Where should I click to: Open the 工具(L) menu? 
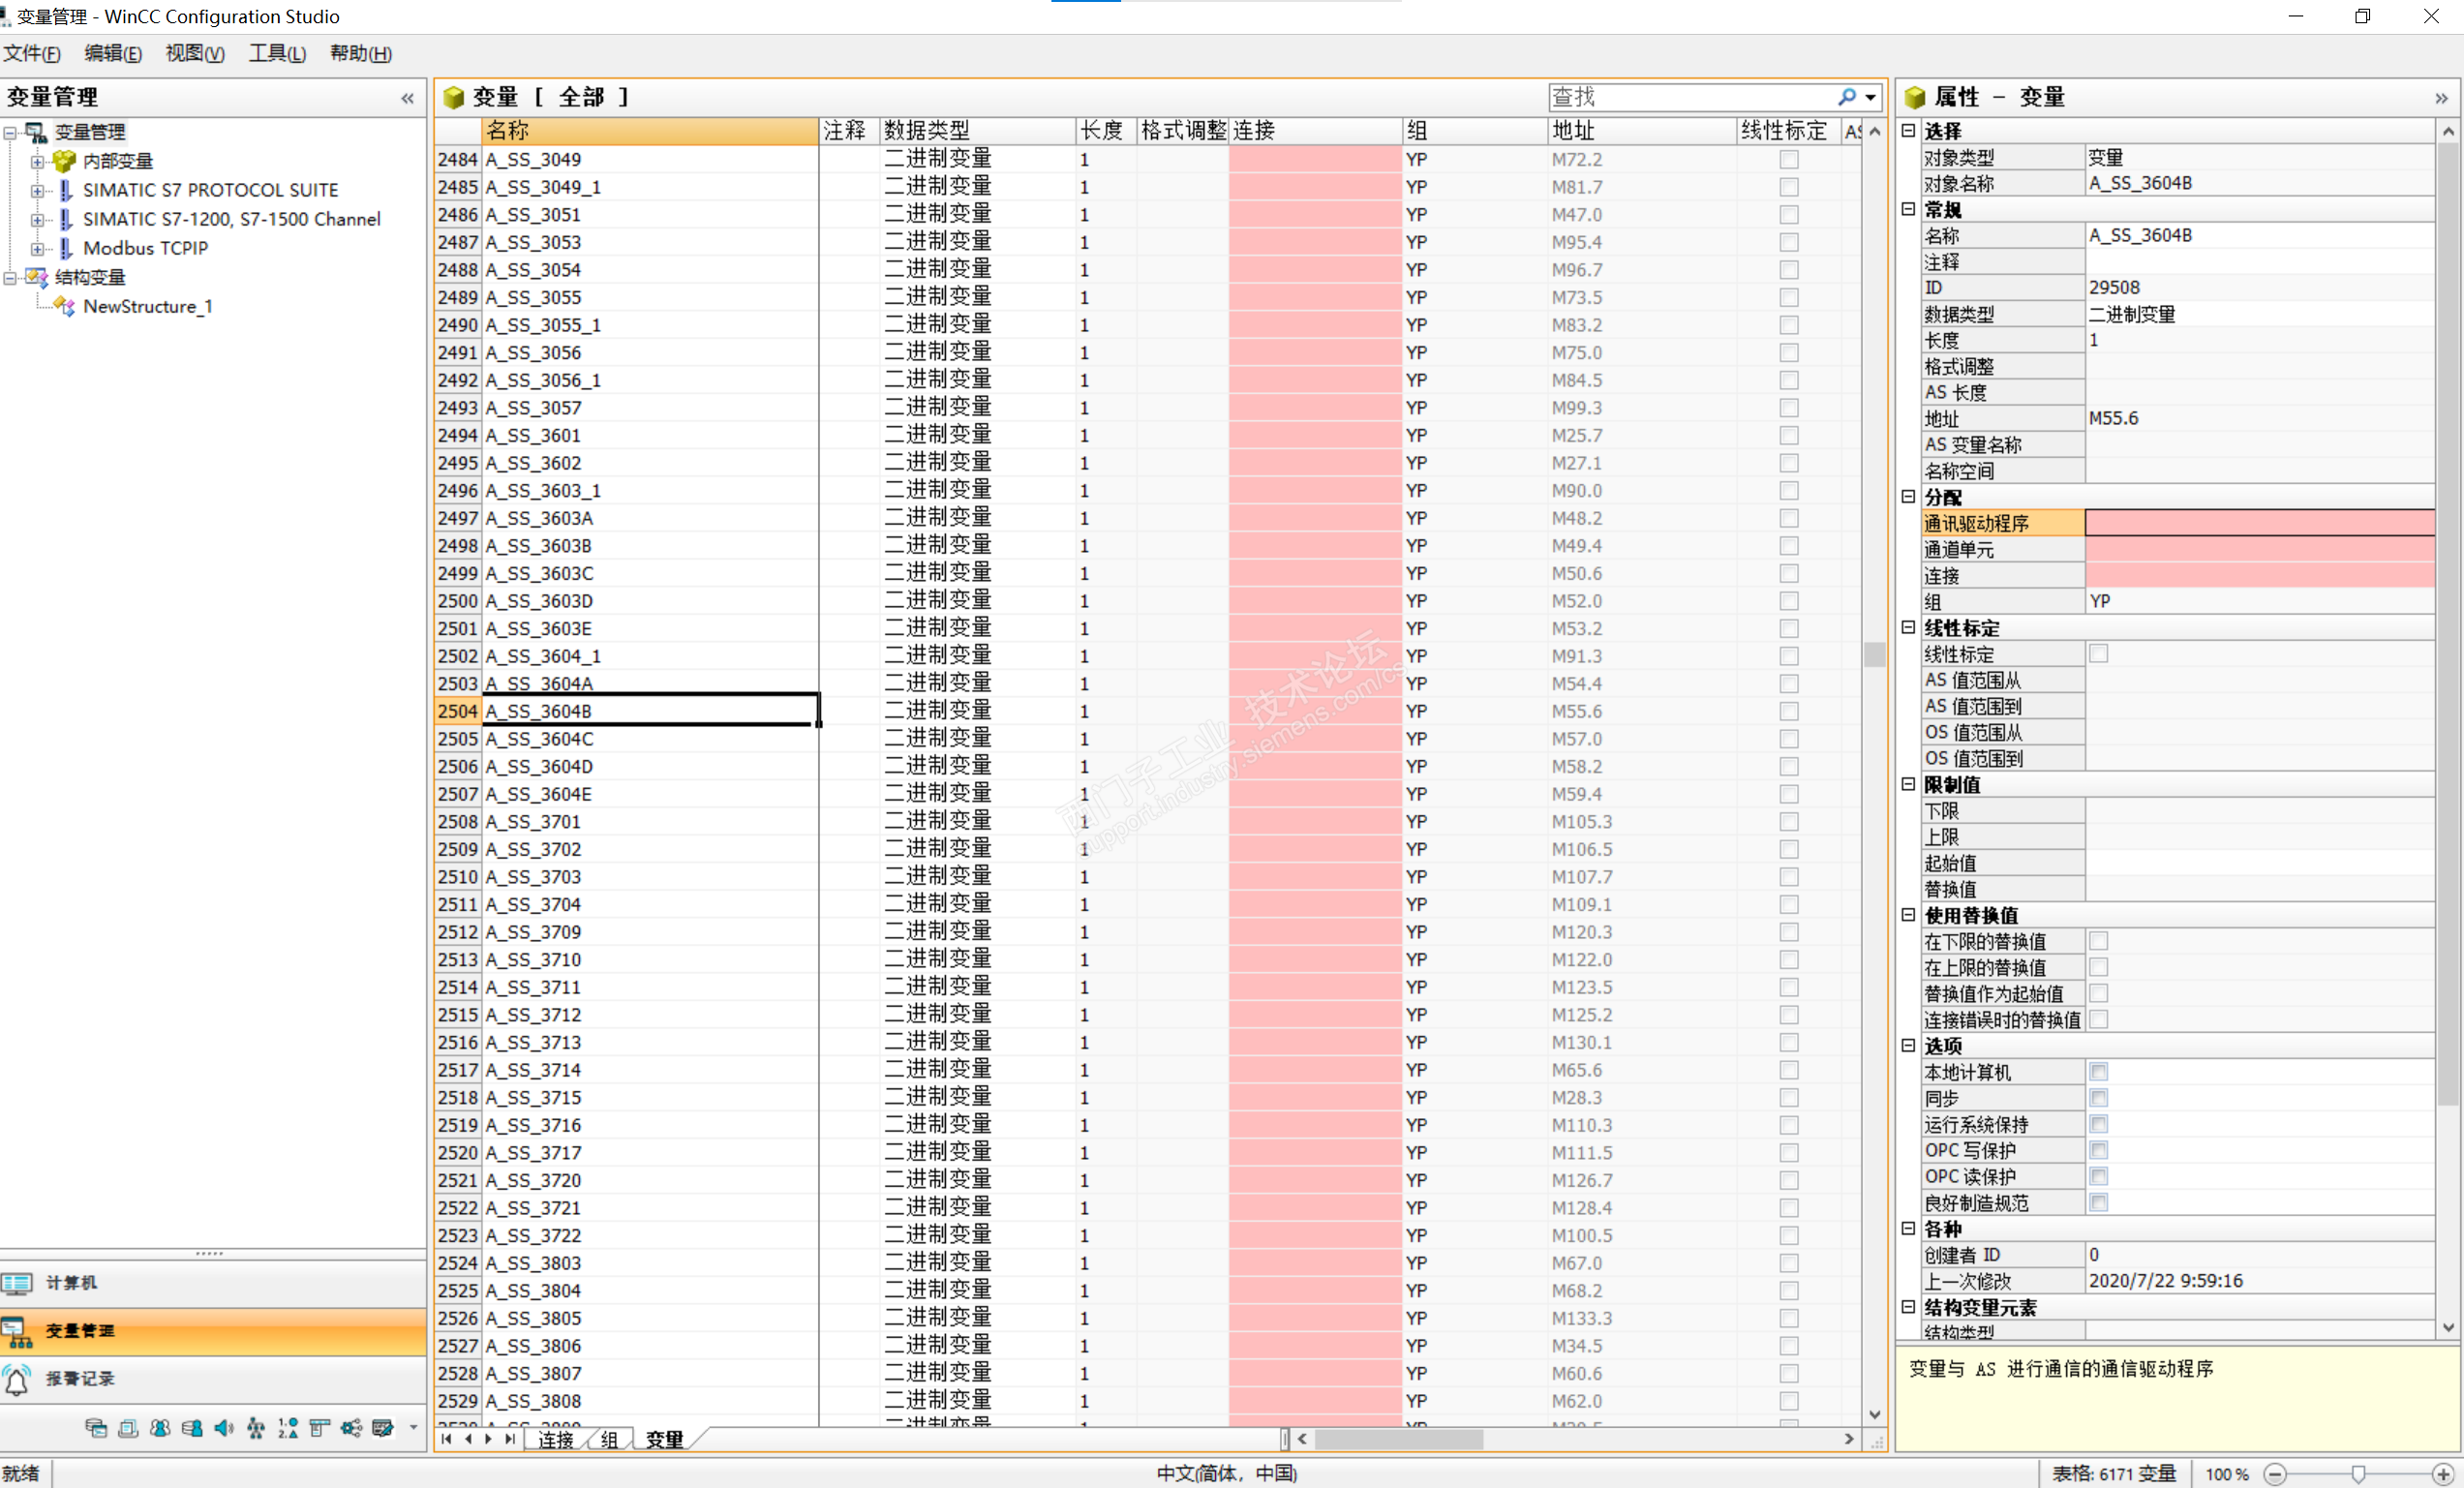(277, 54)
